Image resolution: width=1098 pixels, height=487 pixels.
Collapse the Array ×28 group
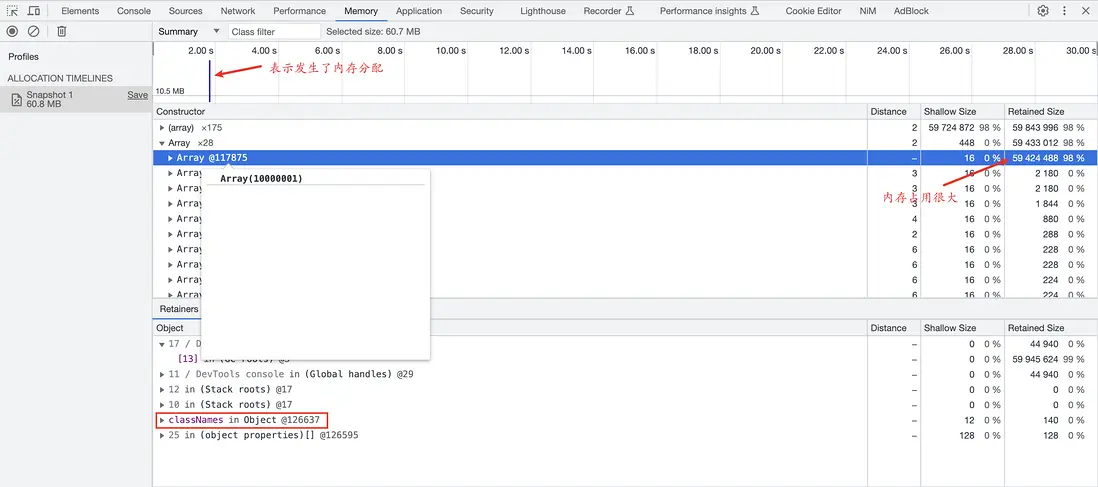click(x=162, y=143)
